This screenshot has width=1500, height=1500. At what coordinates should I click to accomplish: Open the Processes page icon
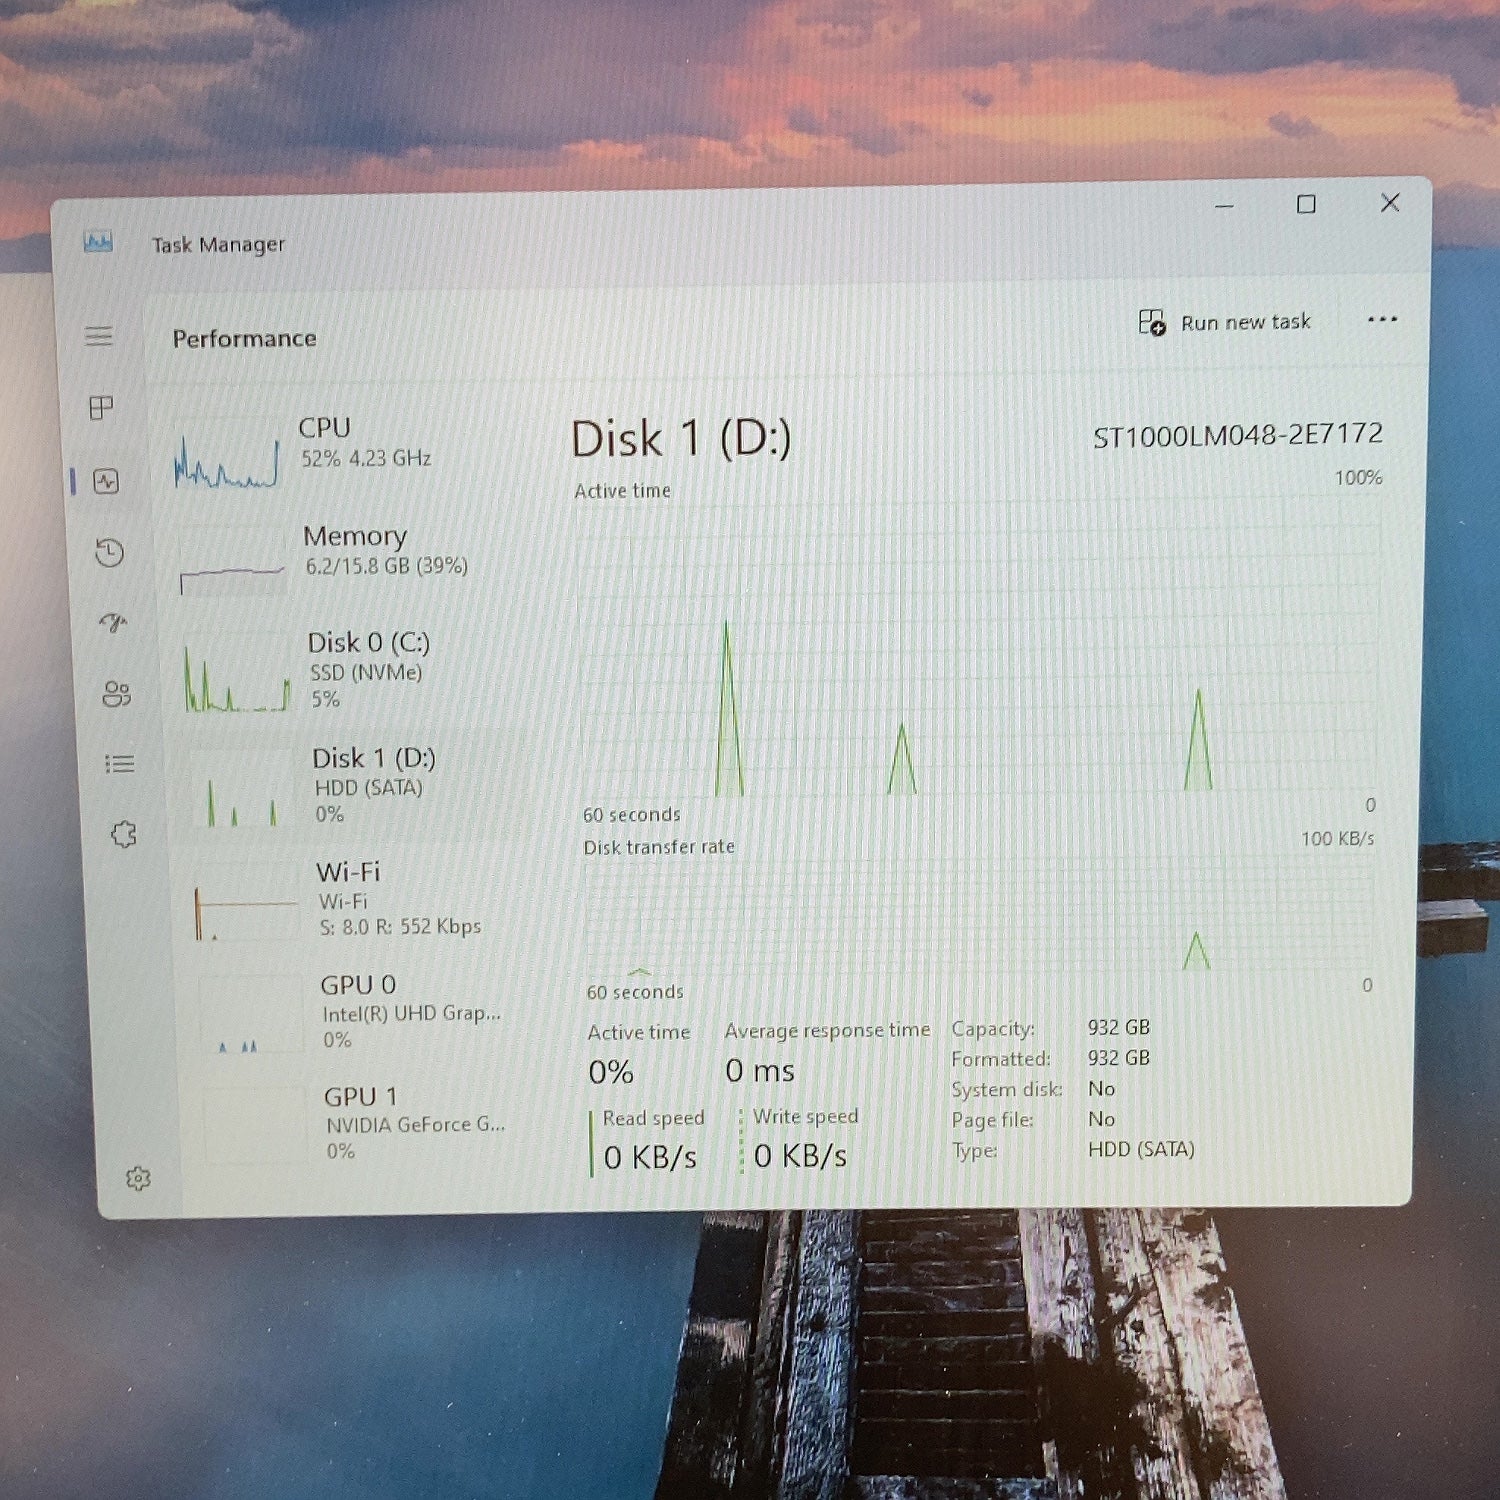pyautogui.click(x=101, y=407)
